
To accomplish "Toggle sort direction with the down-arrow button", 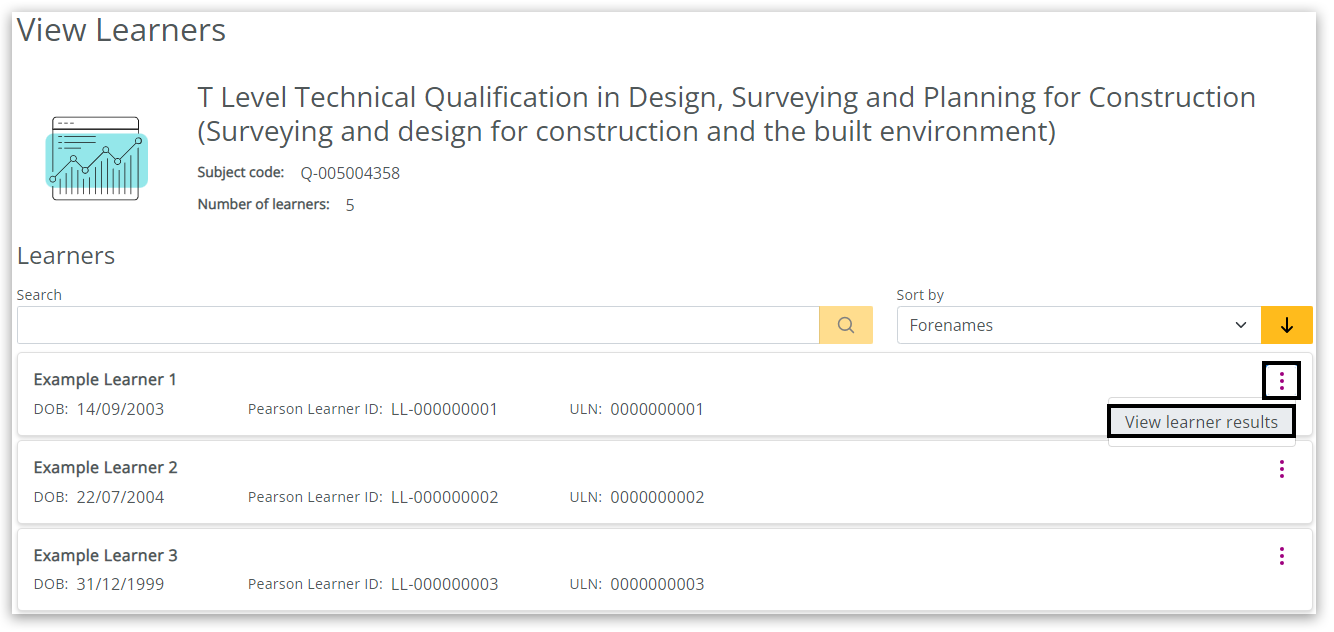I will [1287, 325].
